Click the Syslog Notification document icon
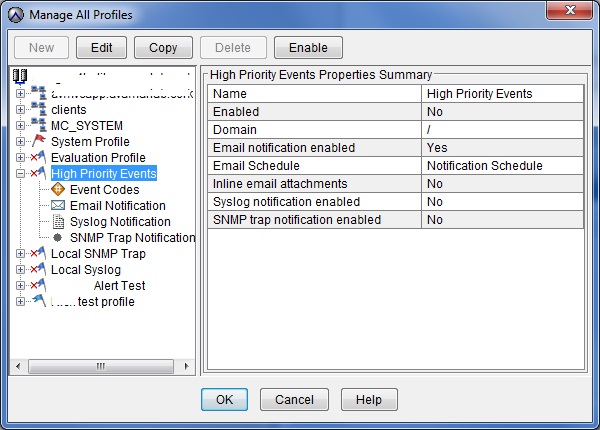 [58, 222]
